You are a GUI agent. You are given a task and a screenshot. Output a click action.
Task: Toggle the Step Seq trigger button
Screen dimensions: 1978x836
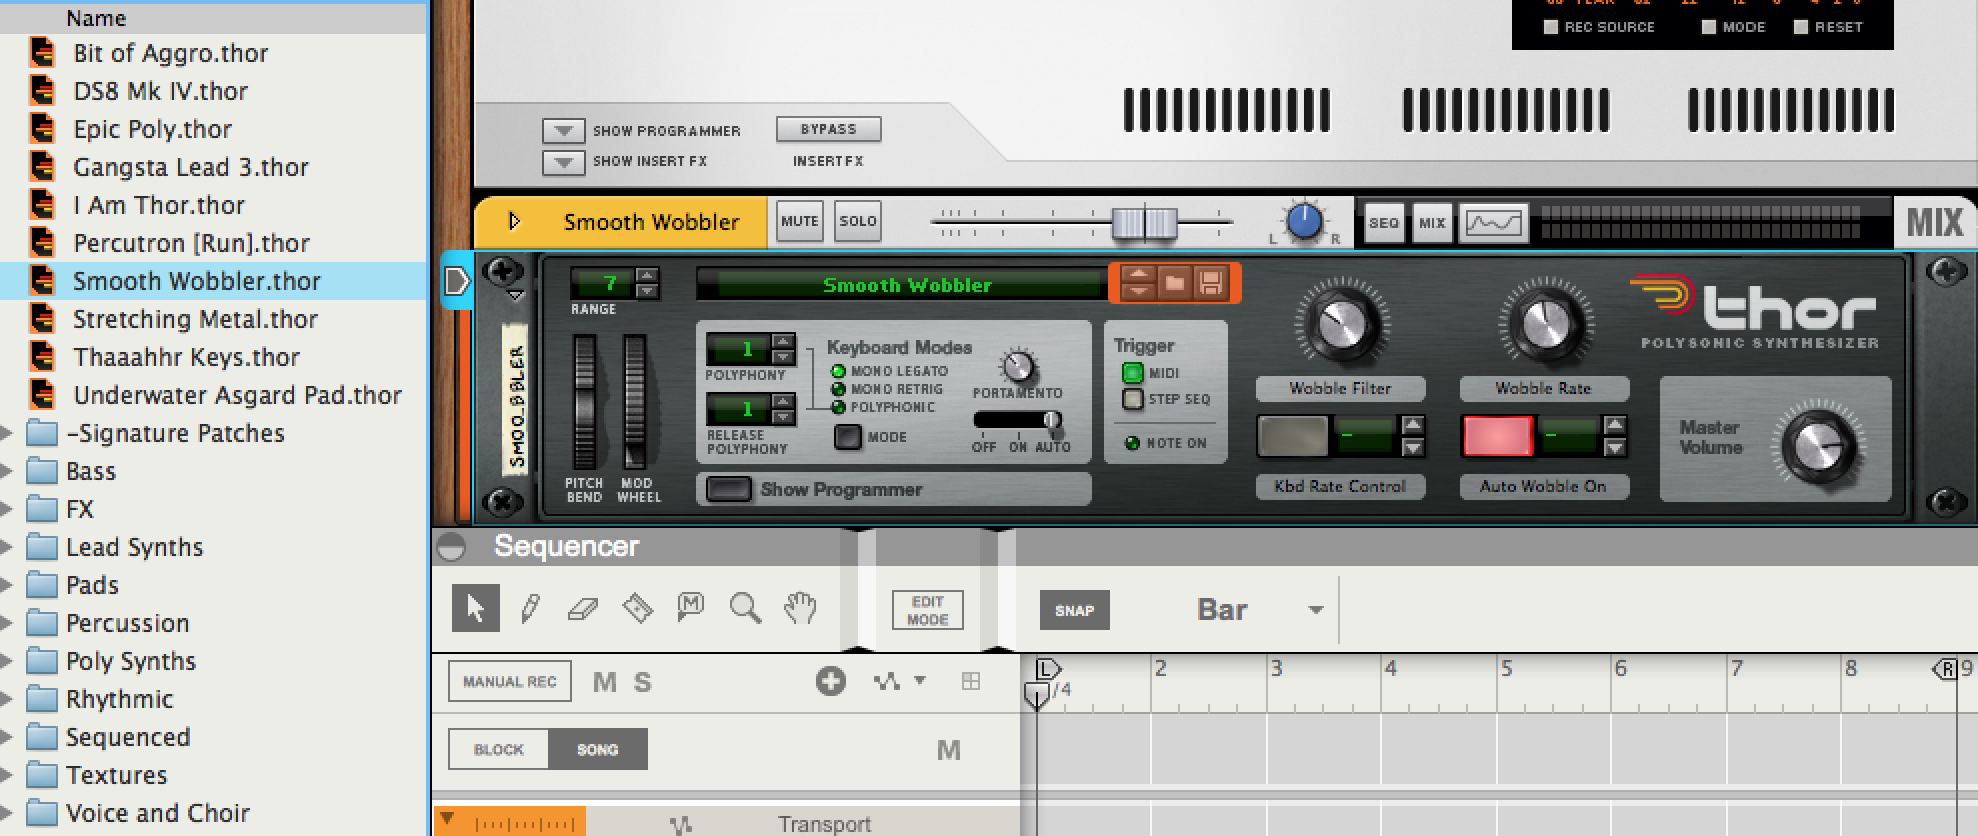[1133, 399]
